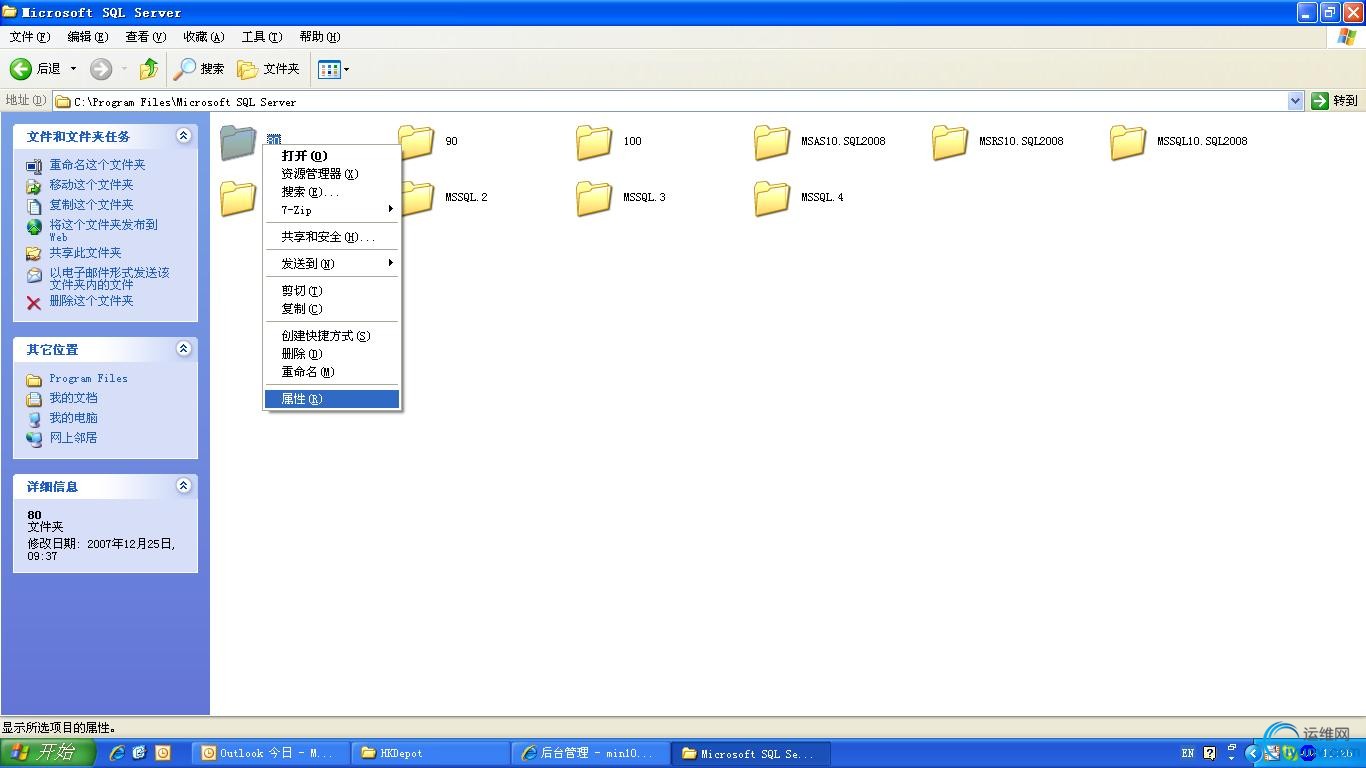Launch Internet Explorer from quick launch

point(117,753)
